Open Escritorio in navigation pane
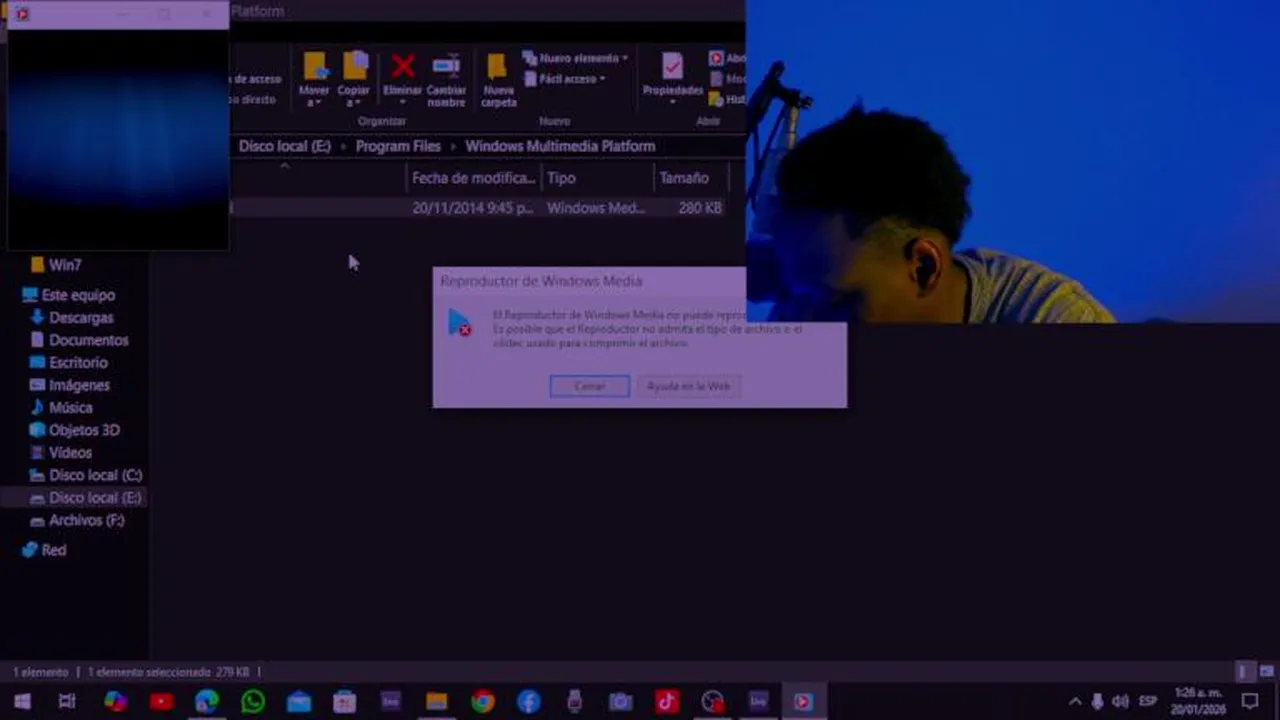 pyautogui.click(x=68, y=362)
